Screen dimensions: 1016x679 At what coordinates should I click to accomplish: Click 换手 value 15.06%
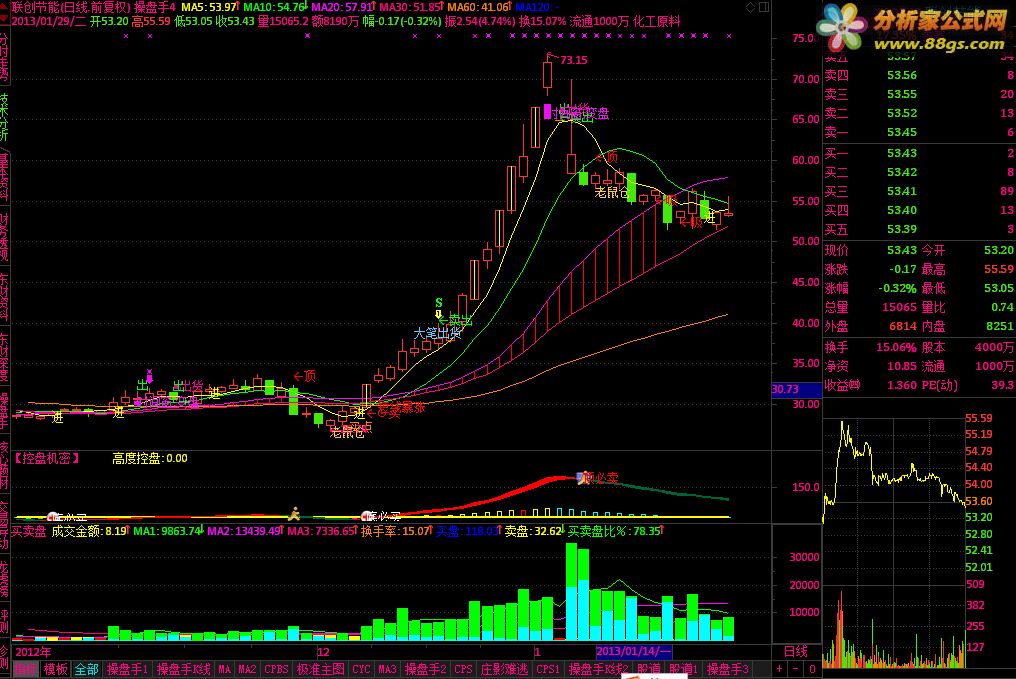pyautogui.click(x=896, y=347)
